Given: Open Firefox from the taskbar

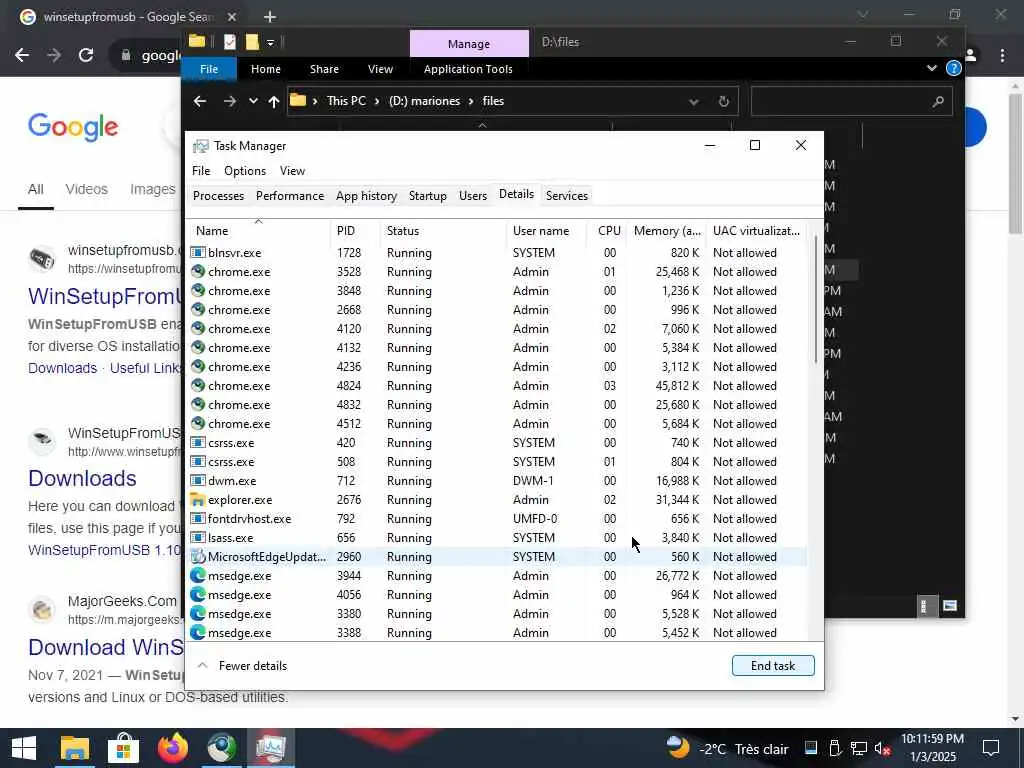Looking at the screenshot, I should pyautogui.click(x=172, y=748).
